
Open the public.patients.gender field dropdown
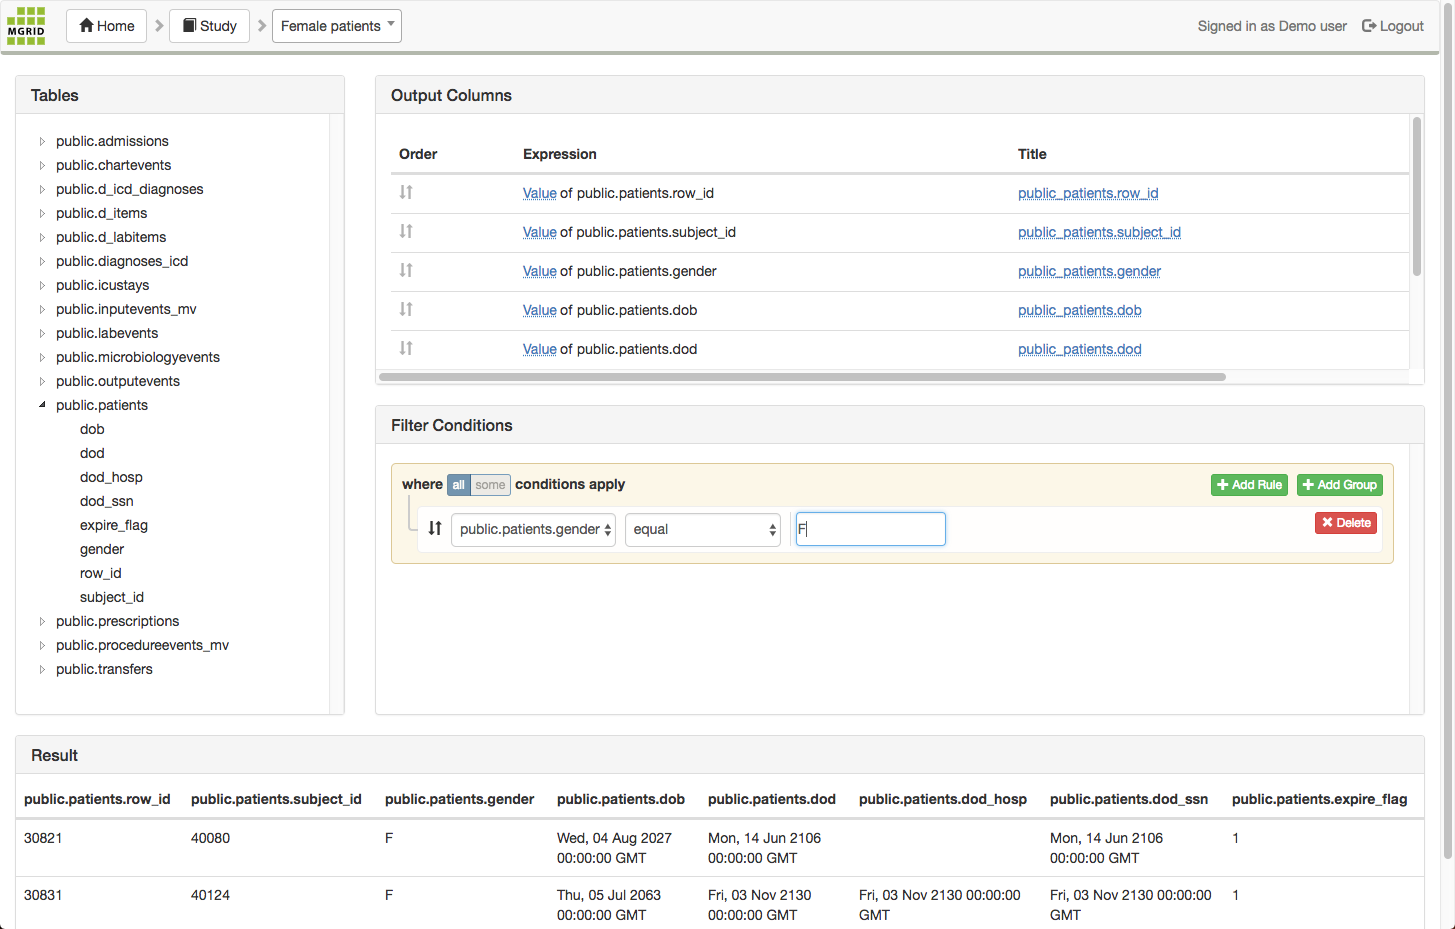[x=533, y=530]
